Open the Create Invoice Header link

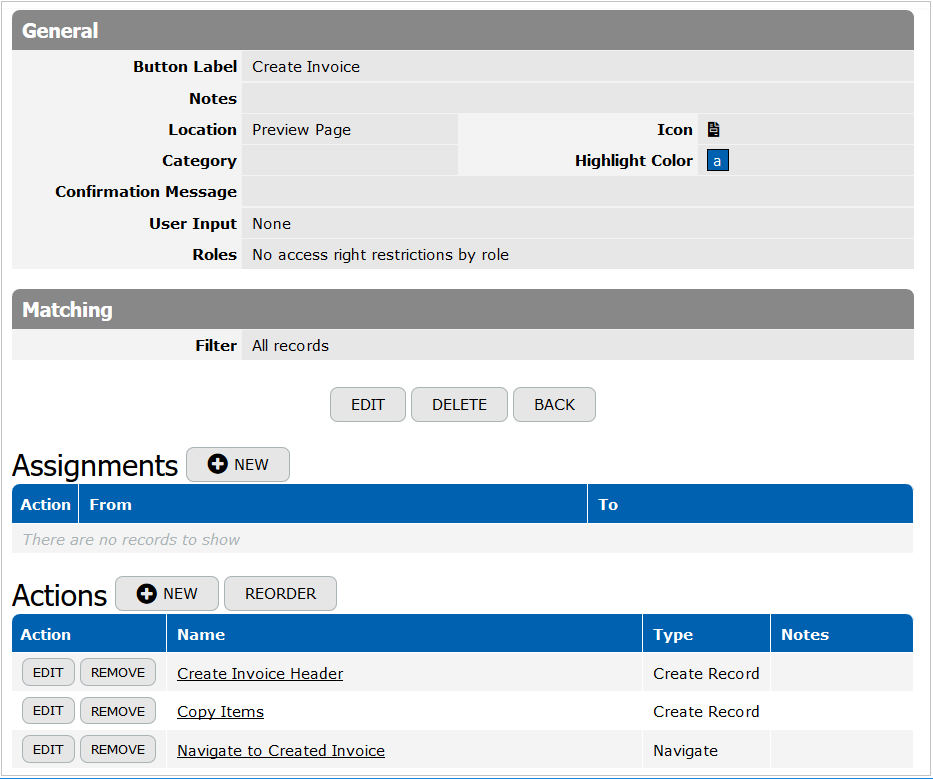[x=260, y=674]
